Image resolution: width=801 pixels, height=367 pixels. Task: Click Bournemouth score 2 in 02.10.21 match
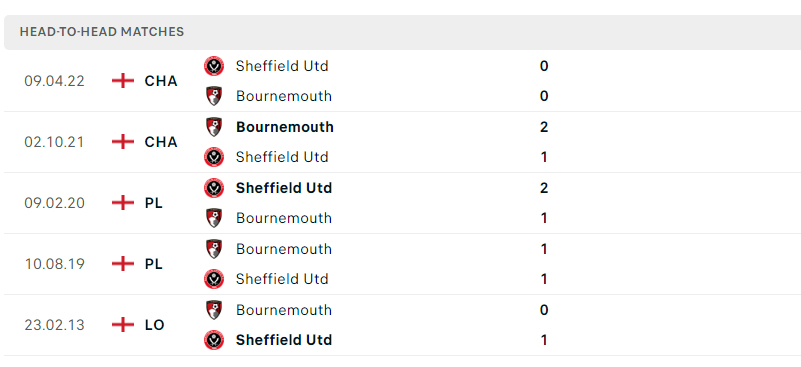click(x=544, y=127)
